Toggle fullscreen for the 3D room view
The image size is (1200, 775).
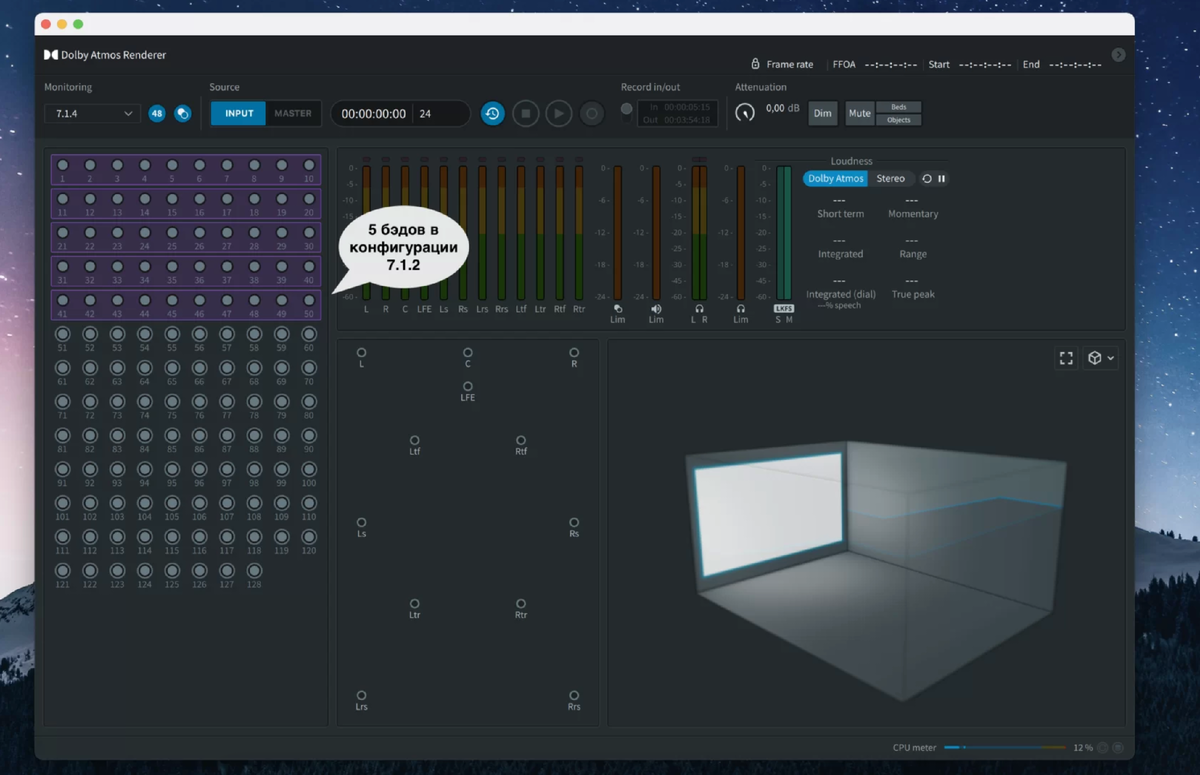coord(1066,358)
